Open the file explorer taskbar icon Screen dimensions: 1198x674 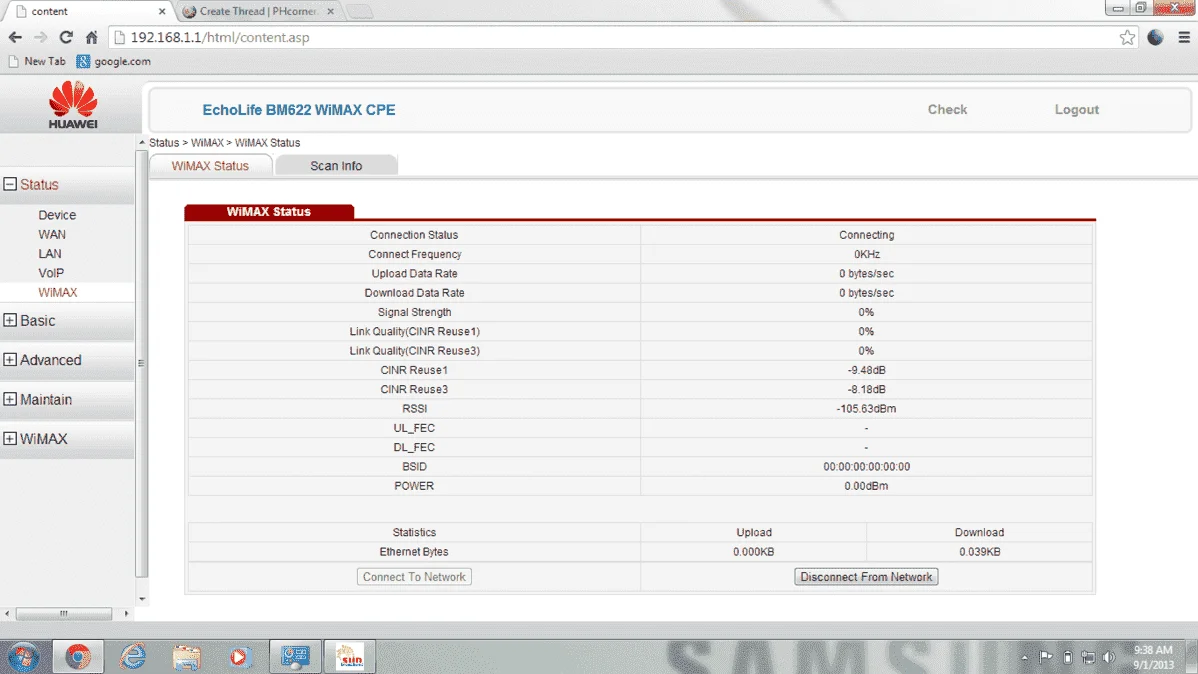click(x=186, y=656)
